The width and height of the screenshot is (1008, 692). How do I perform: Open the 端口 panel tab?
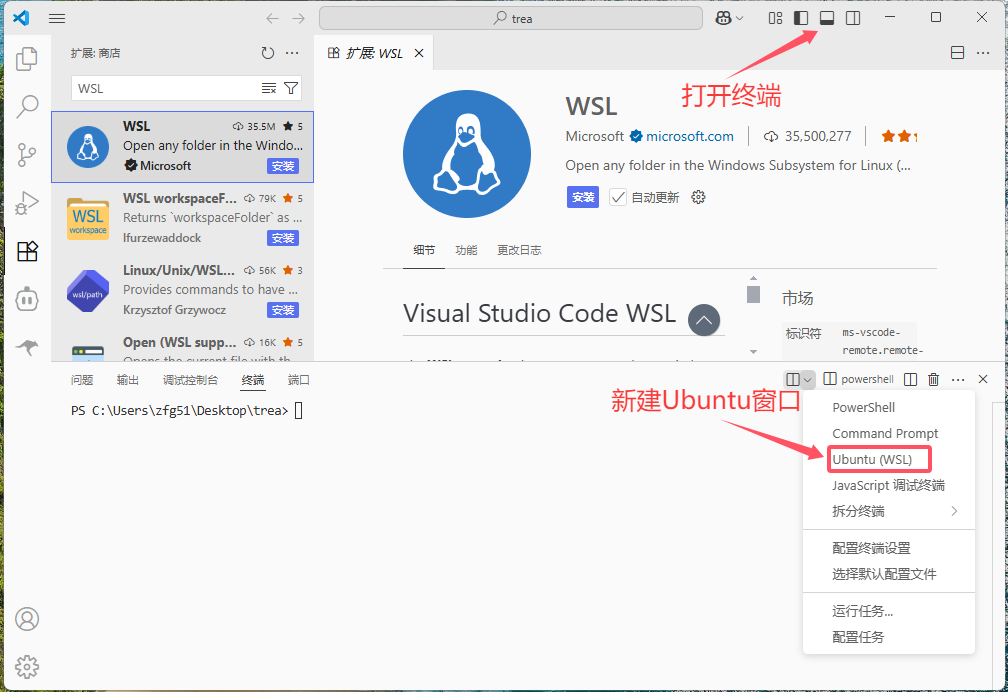pyautogui.click(x=298, y=380)
